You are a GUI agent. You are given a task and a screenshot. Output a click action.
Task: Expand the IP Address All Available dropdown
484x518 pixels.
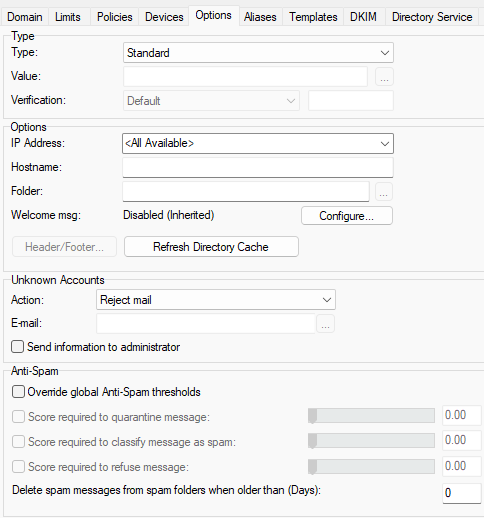pos(258,144)
